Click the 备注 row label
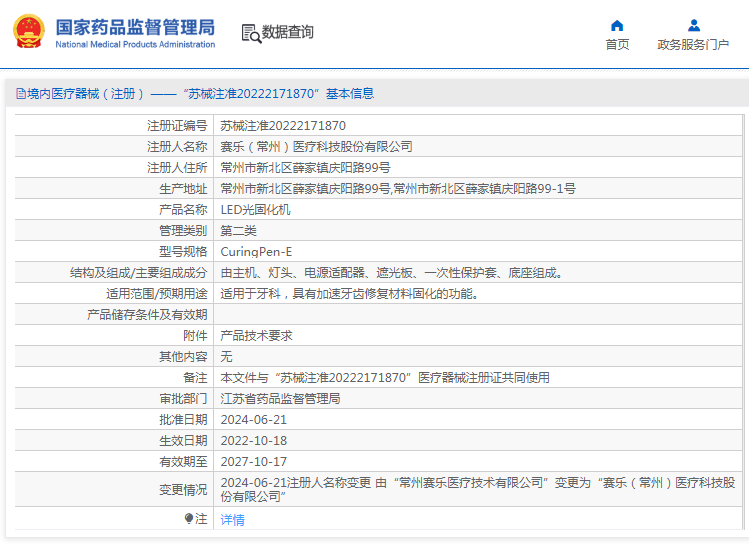 [195, 378]
